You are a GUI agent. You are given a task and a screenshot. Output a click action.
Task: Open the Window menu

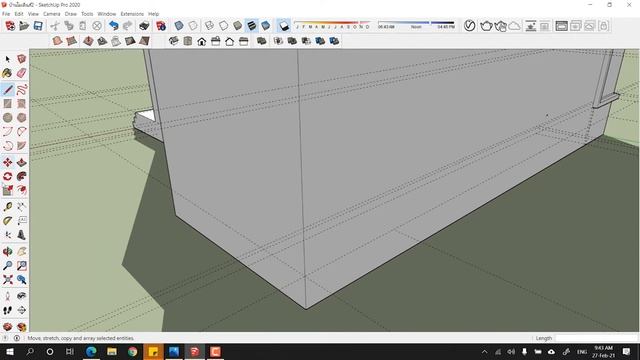[x=107, y=14]
